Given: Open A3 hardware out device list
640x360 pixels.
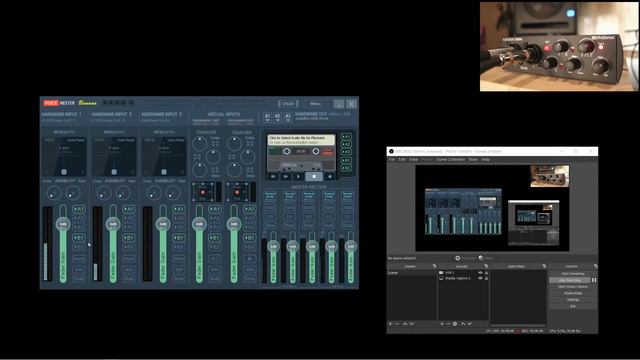Looking at the screenshot, I should coord(288,118).
